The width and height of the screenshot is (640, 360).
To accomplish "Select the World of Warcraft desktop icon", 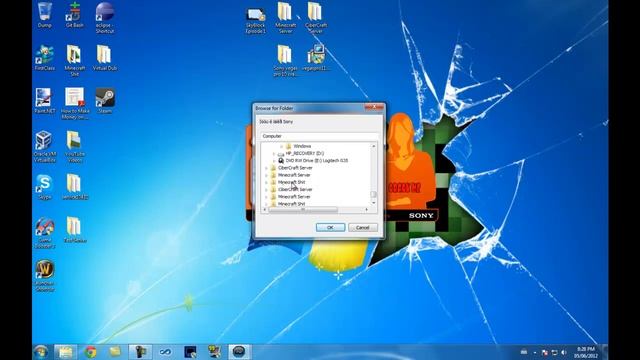I will coord(44,276).
